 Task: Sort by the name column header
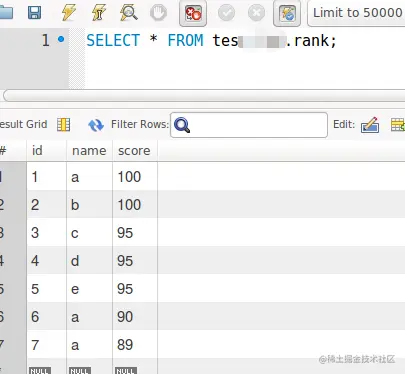point(89,151)
